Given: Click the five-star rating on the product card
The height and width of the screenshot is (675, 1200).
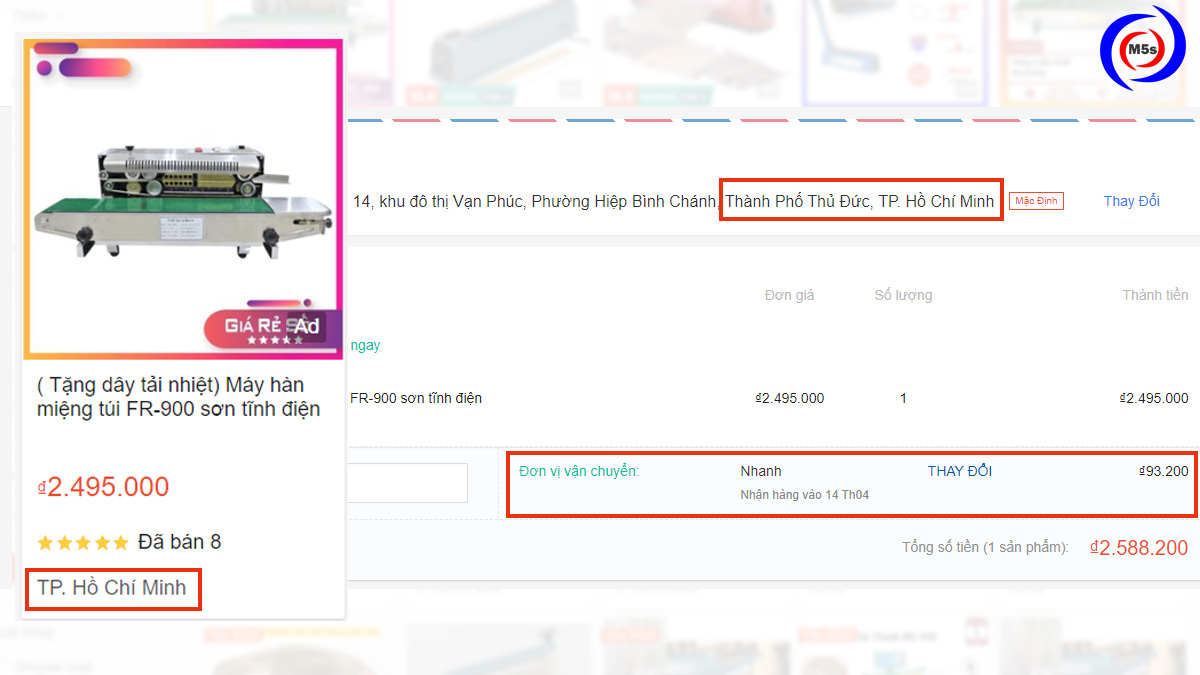Looking at the screenshot, I should pos(83,543).
